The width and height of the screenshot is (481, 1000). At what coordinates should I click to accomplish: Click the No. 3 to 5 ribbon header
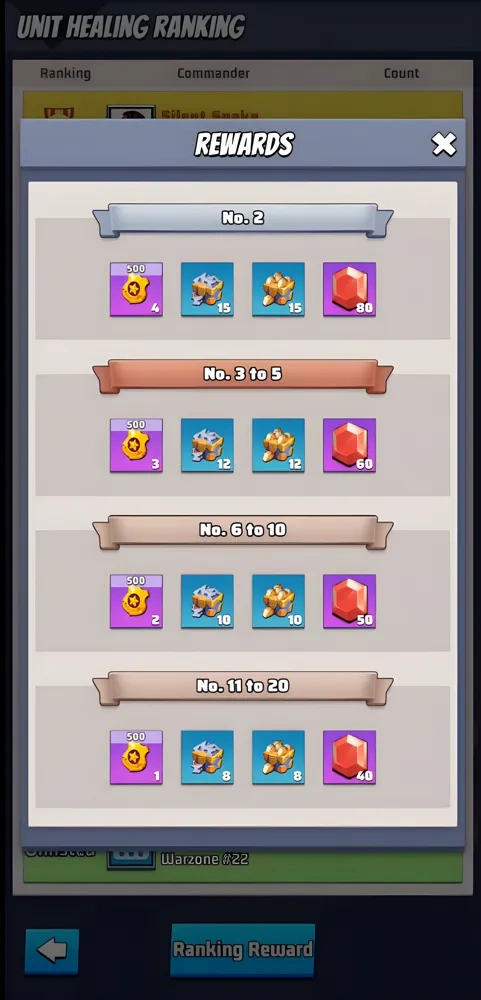click(243, 376)
